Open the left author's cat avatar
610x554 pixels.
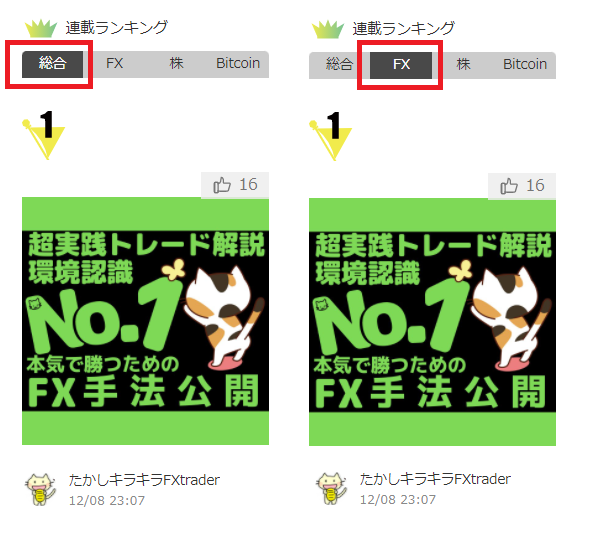click(x=40, y=489)
